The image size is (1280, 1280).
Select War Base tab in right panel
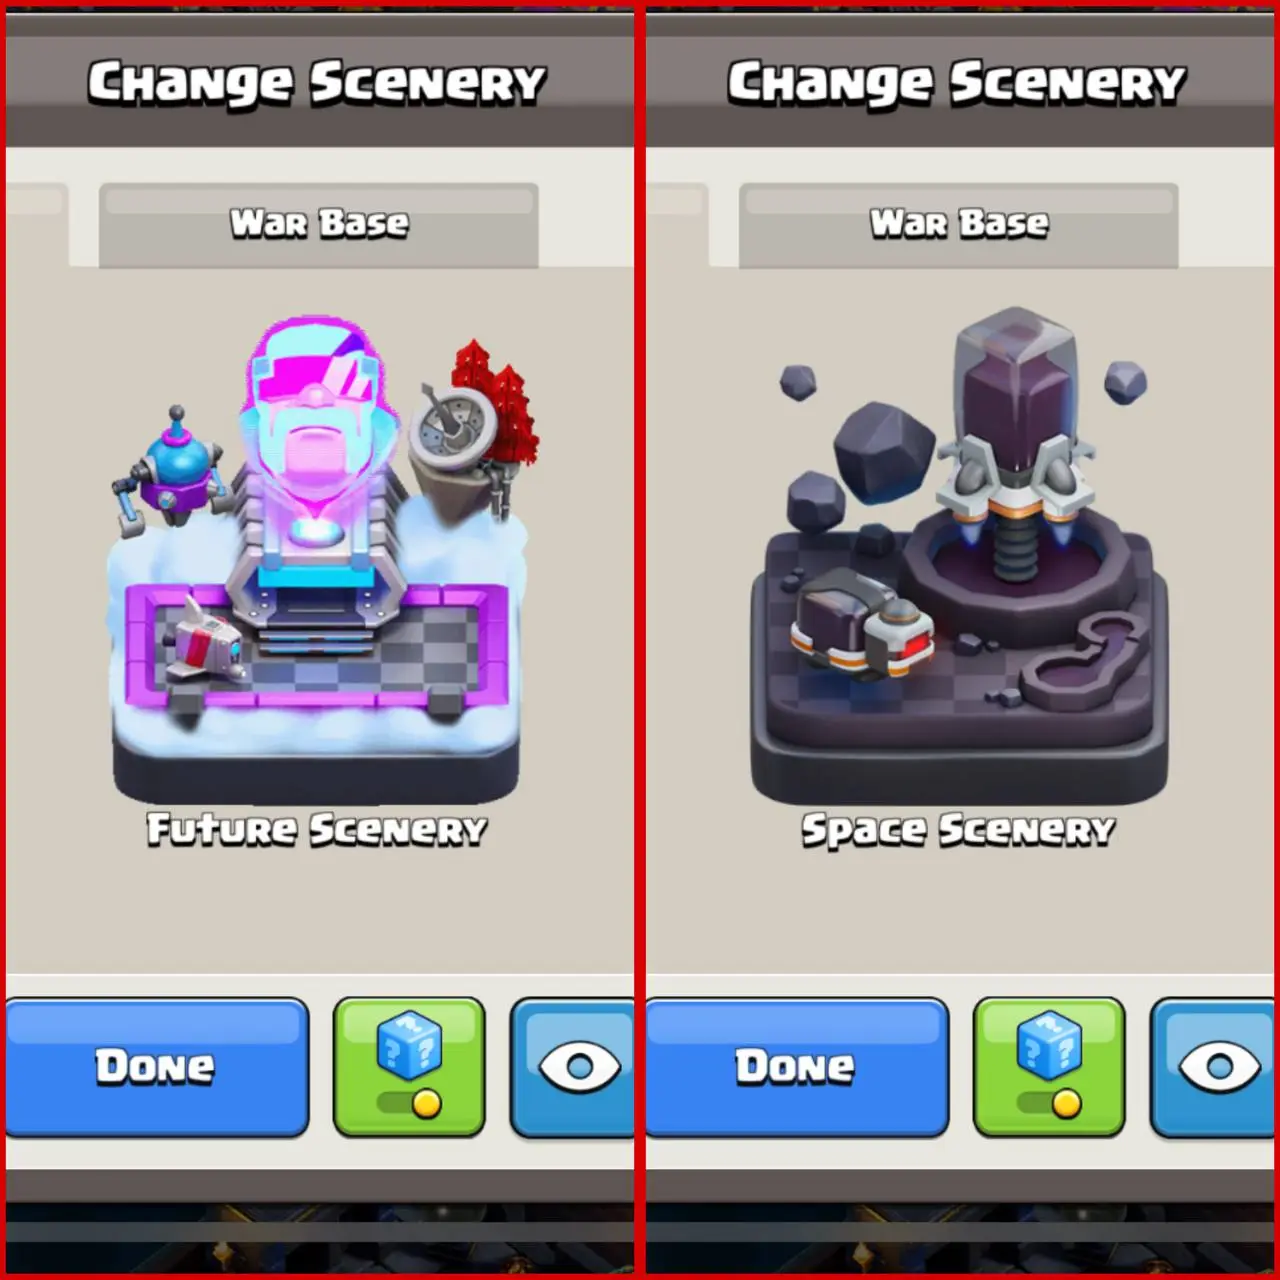pyautogui.click(x=959, y=225)
